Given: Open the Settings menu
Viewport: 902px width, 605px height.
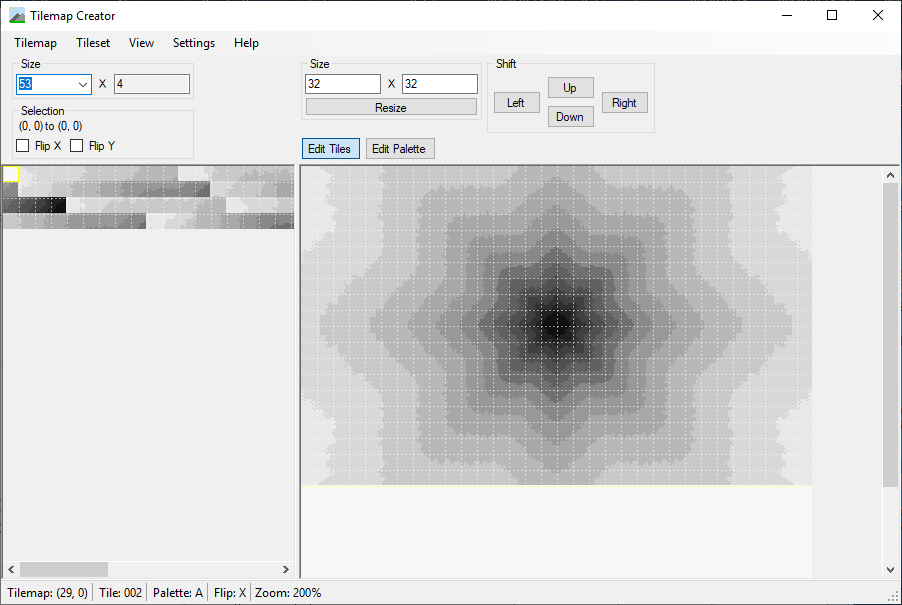Looking at the screenshot, I should tap(193, 43).
